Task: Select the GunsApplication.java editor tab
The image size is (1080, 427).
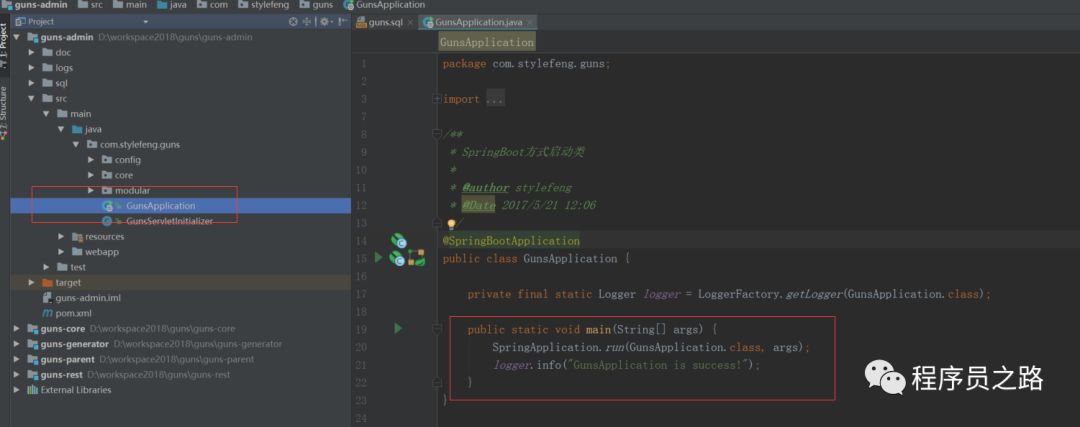Action: pos(477,22)
